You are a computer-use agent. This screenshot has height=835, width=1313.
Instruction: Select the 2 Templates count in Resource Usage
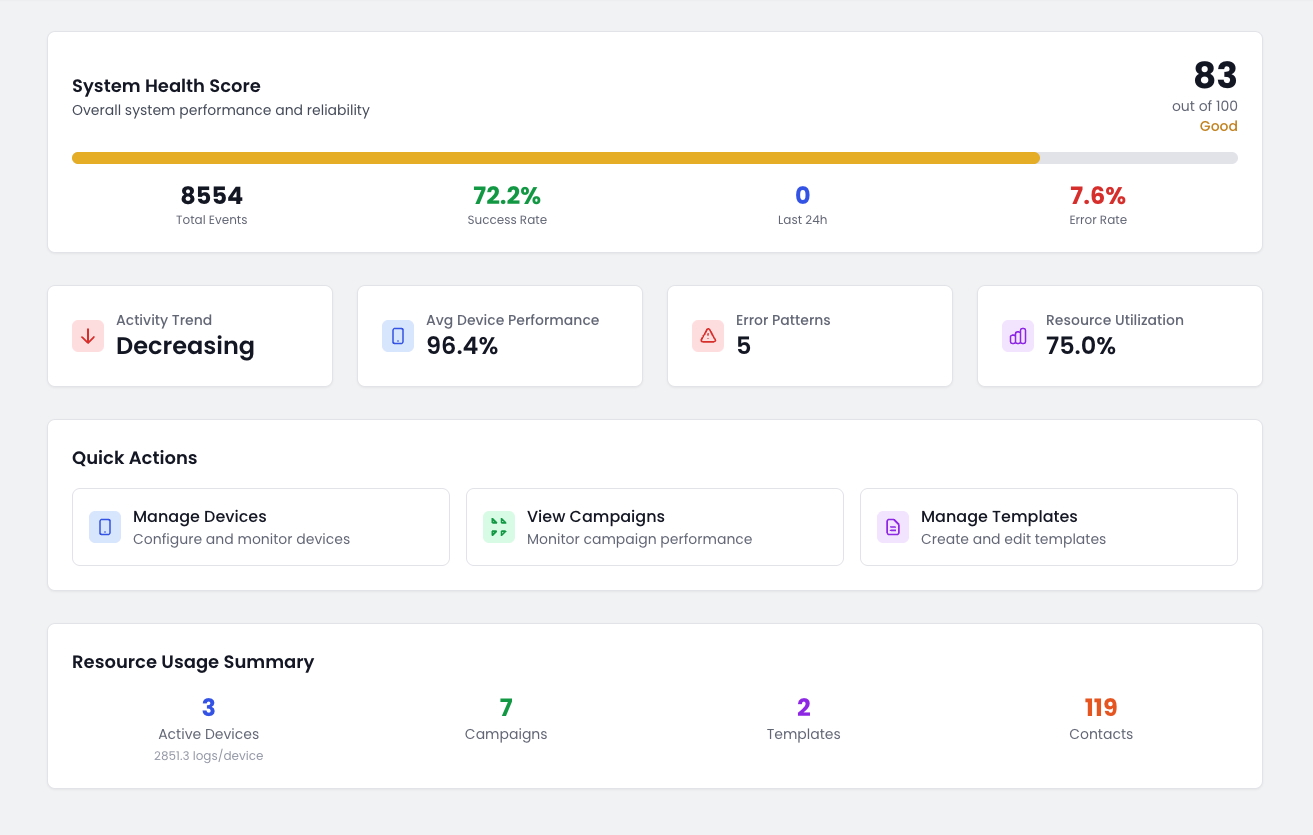pos(803,707)
